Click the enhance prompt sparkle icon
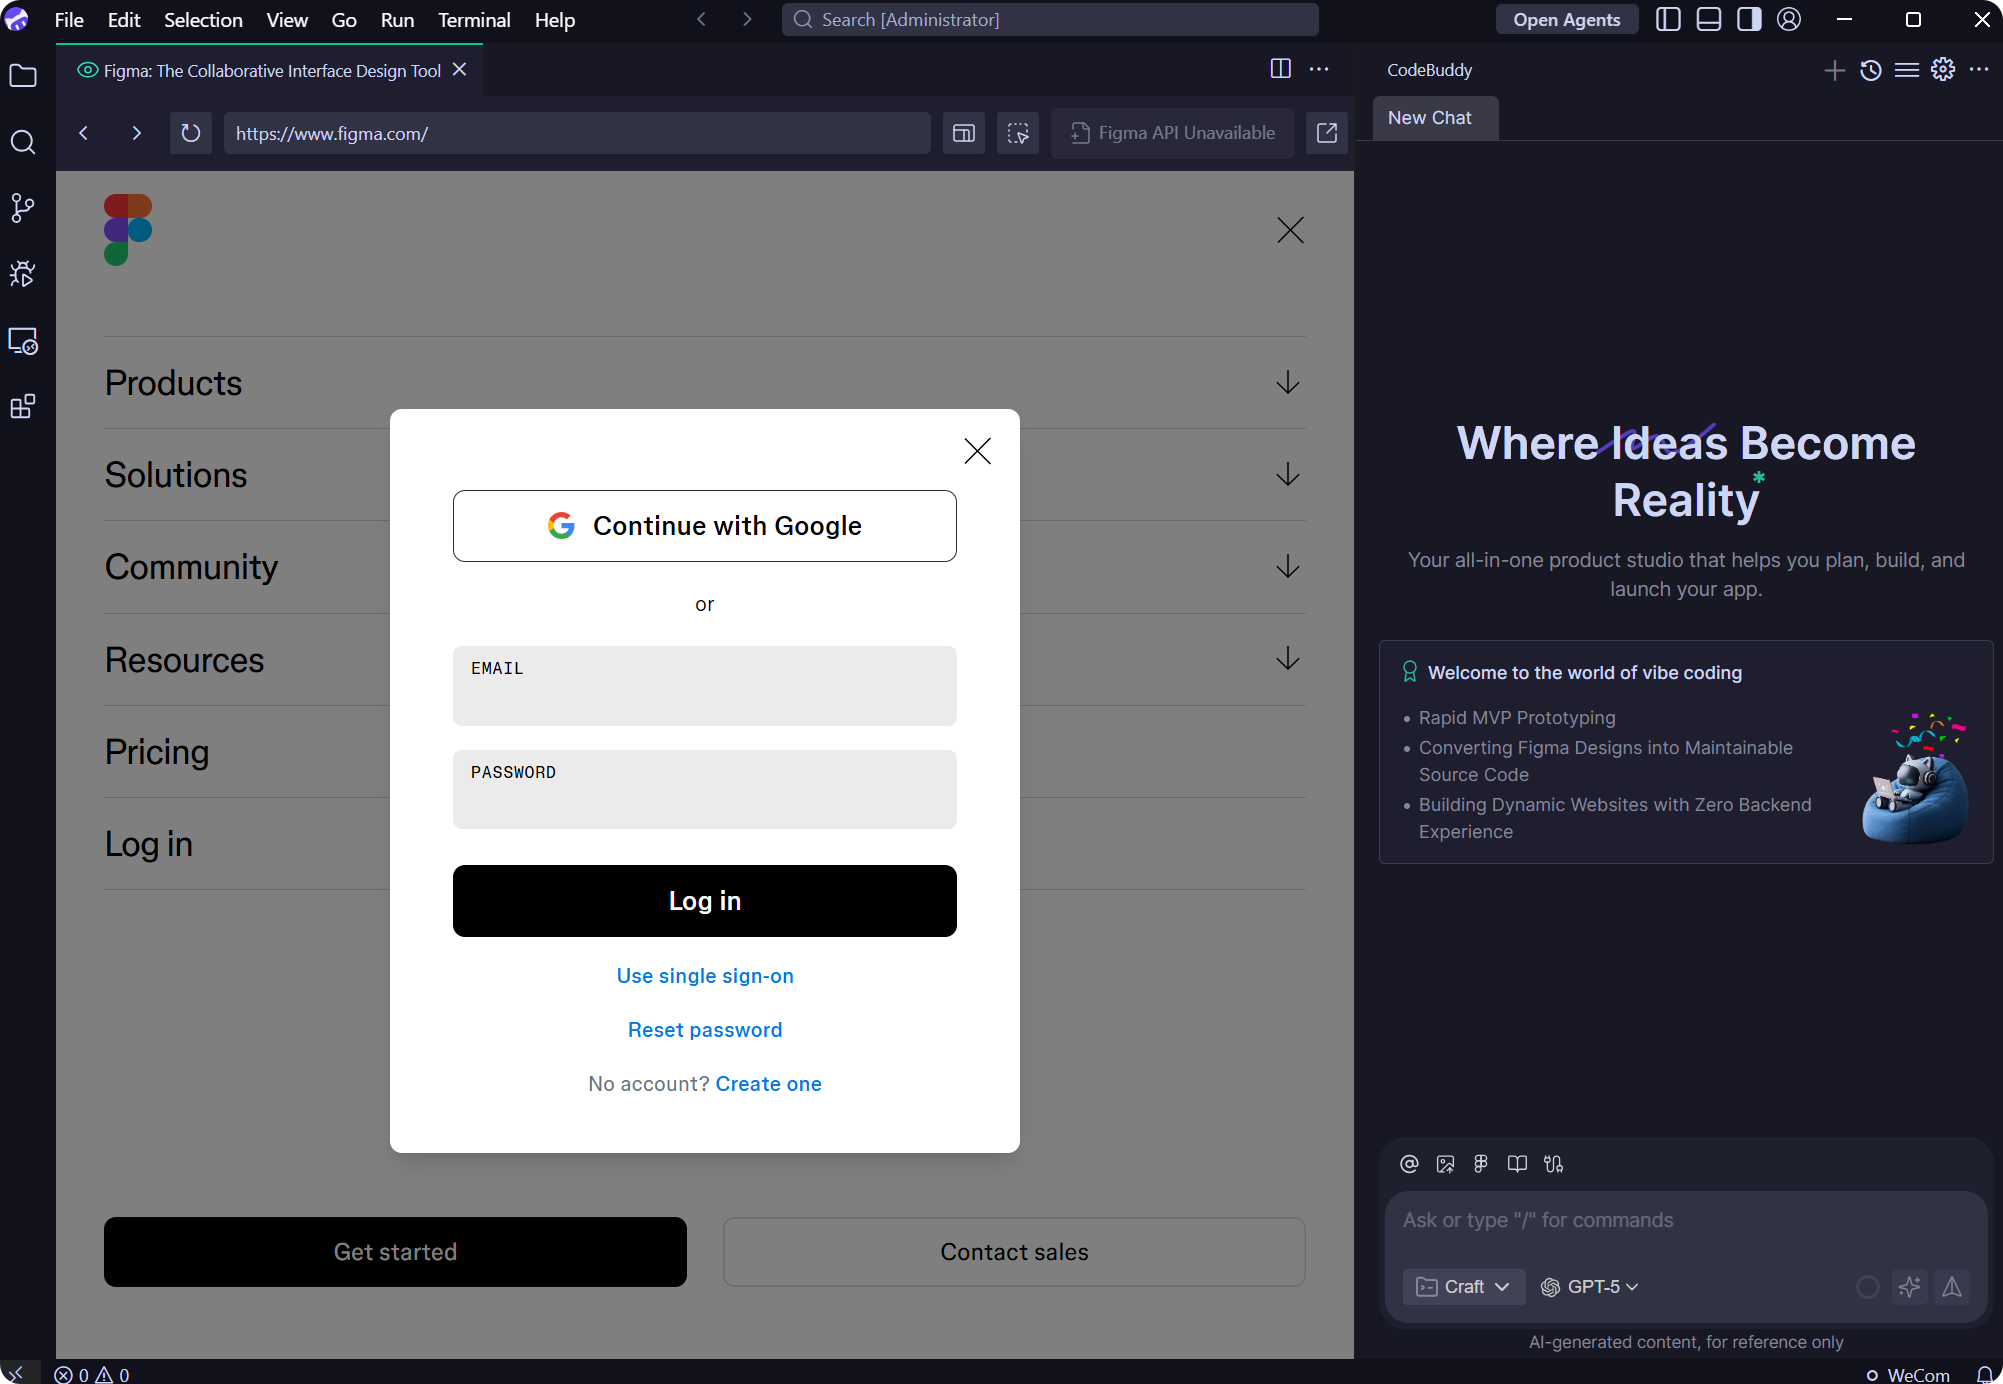The width and height of the screenshot is (2003, 1384). point(1910,1287)
